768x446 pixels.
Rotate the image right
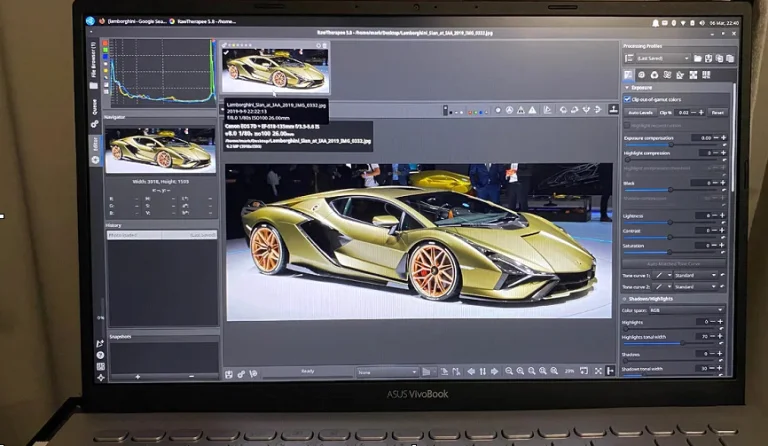pyautogui.click(x=575, y=110)
